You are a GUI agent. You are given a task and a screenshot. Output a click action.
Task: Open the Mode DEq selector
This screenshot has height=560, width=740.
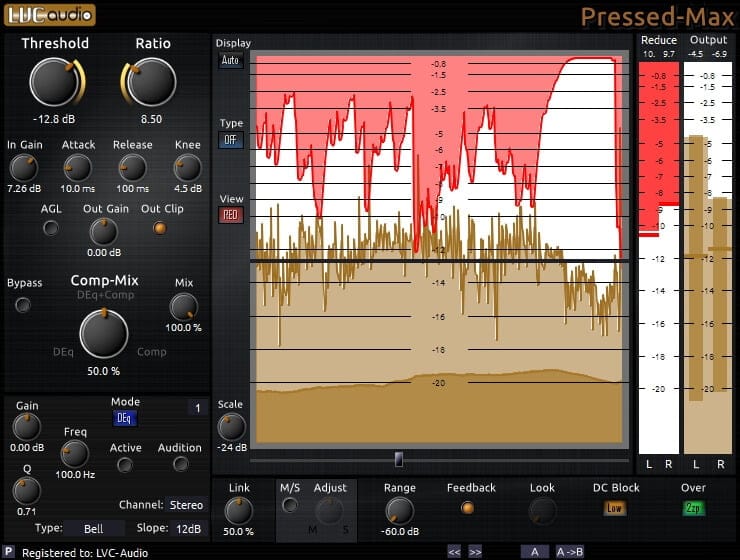pyautogui.click(x=124, y=418)
